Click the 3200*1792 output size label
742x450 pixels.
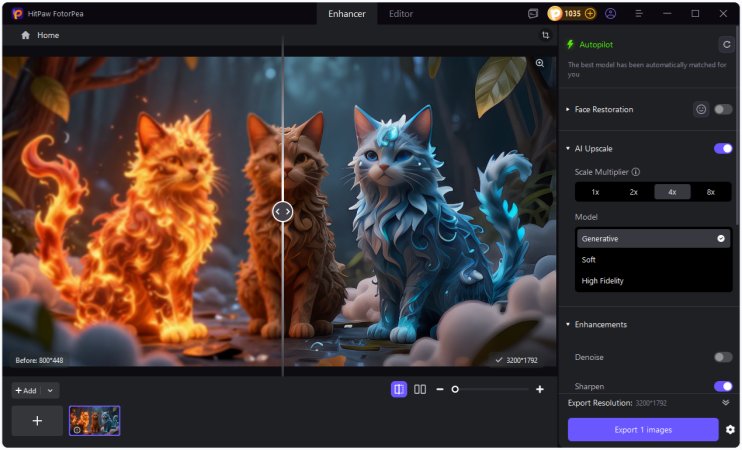[521, 361]
